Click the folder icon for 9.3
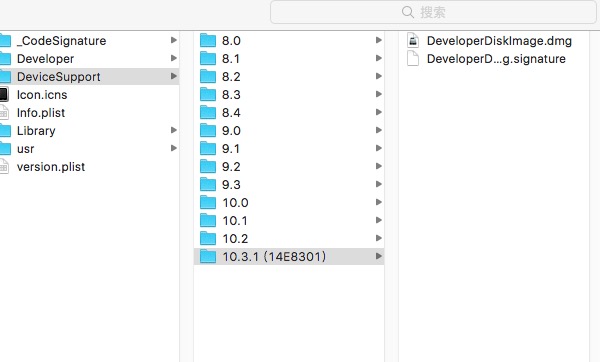 point(208,184)
